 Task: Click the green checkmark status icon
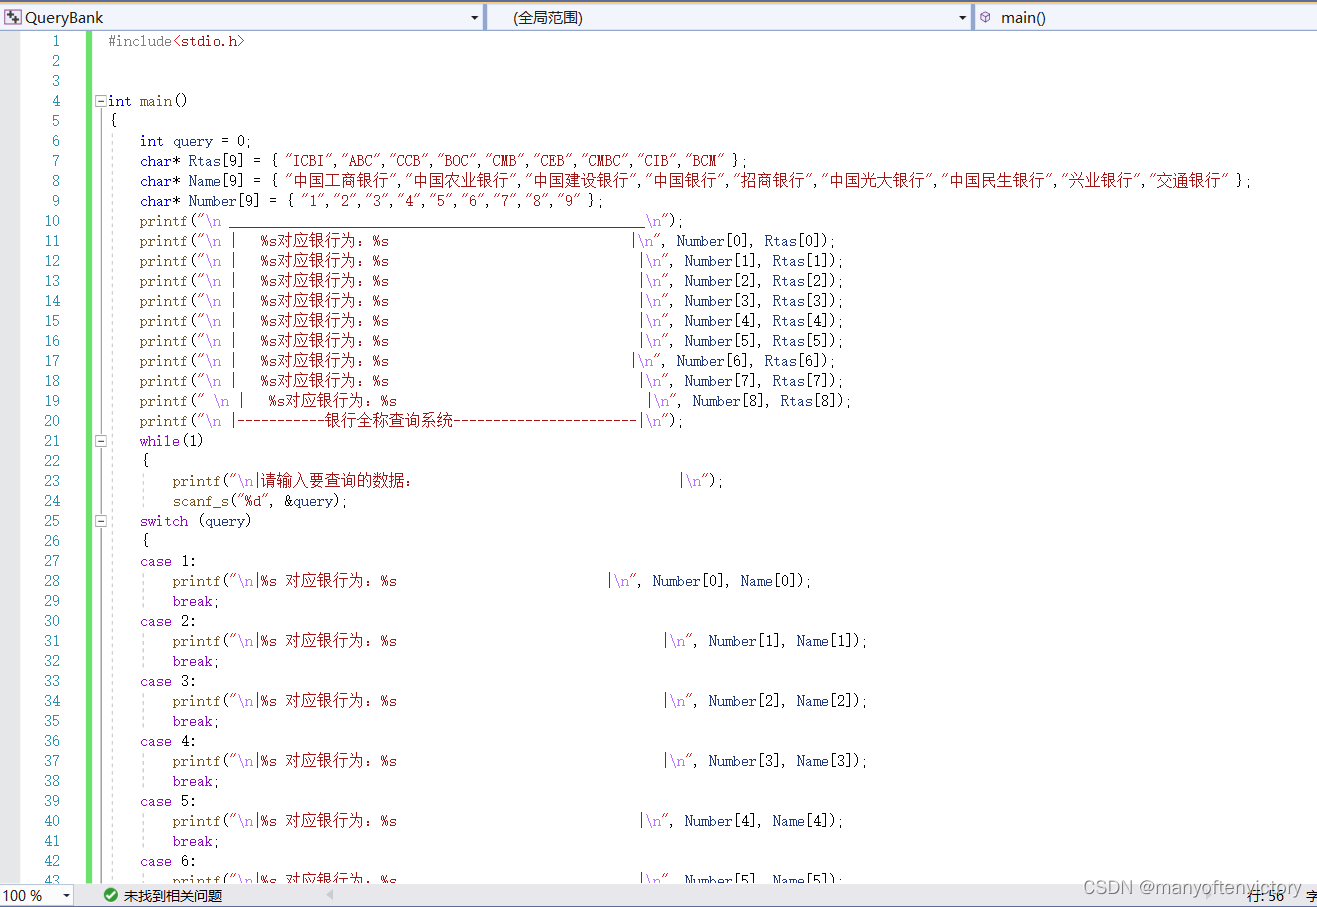pyautogui.click(x=111, y=895)
